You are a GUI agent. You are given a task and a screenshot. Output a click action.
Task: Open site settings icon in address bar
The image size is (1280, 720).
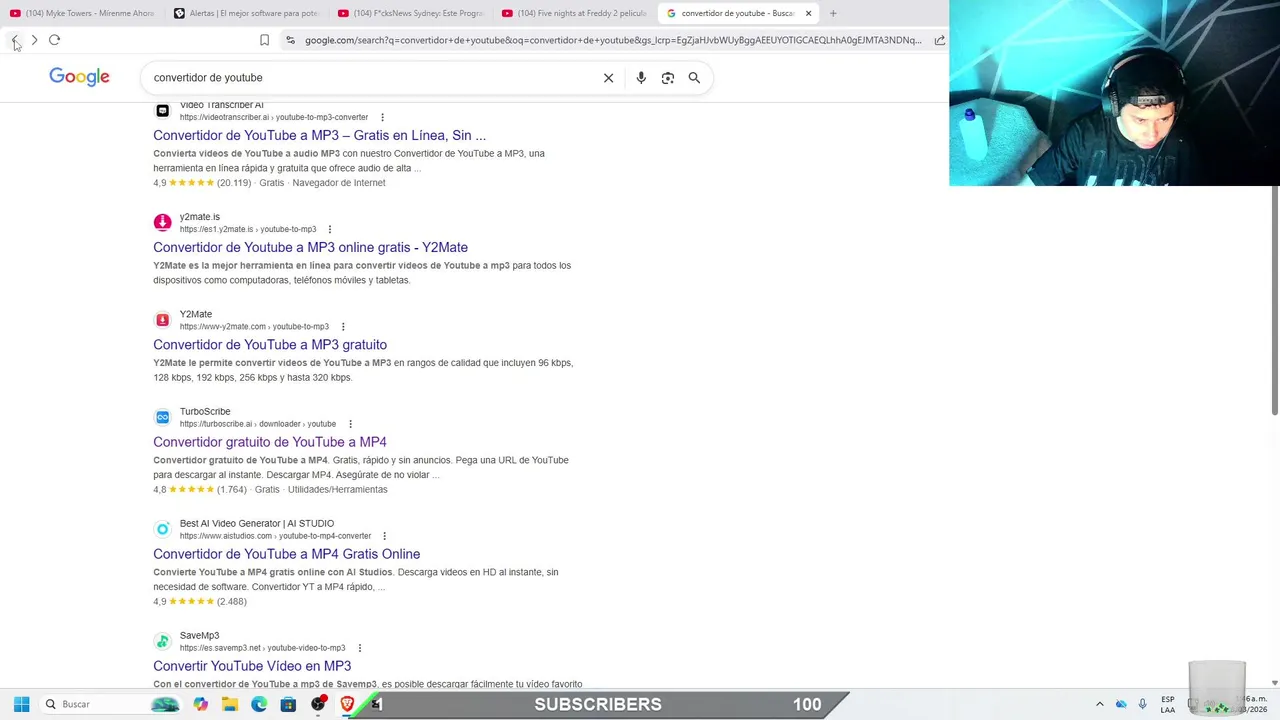pos(290,40)
